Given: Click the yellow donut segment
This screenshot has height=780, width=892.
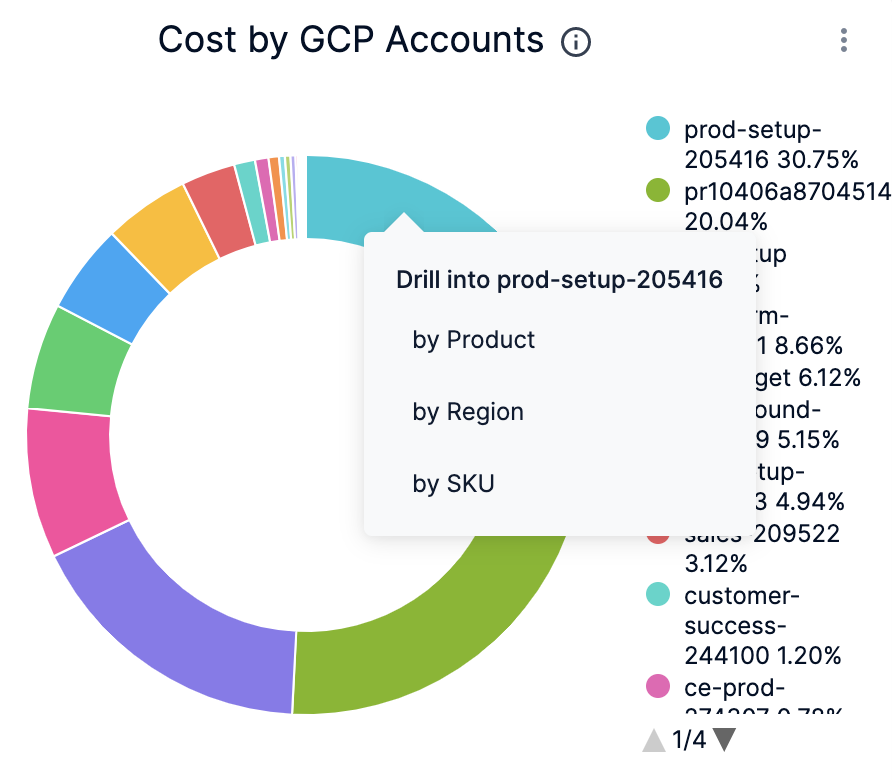Looking at the screenshot, I should (165, 235).
